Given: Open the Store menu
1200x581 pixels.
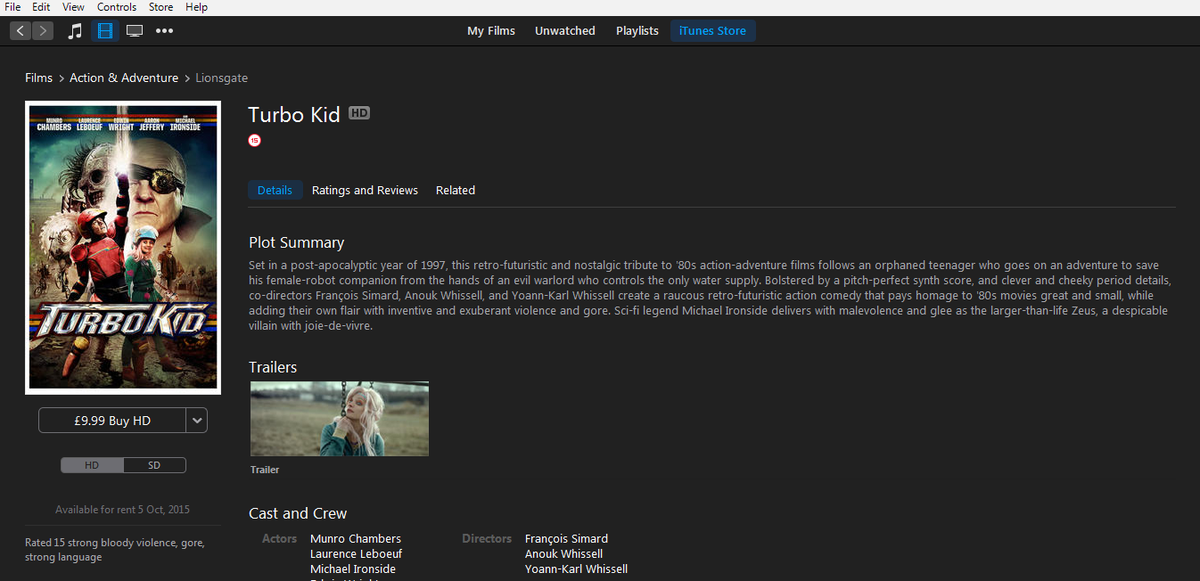Looking at the screenshot, I should (161, 7).
